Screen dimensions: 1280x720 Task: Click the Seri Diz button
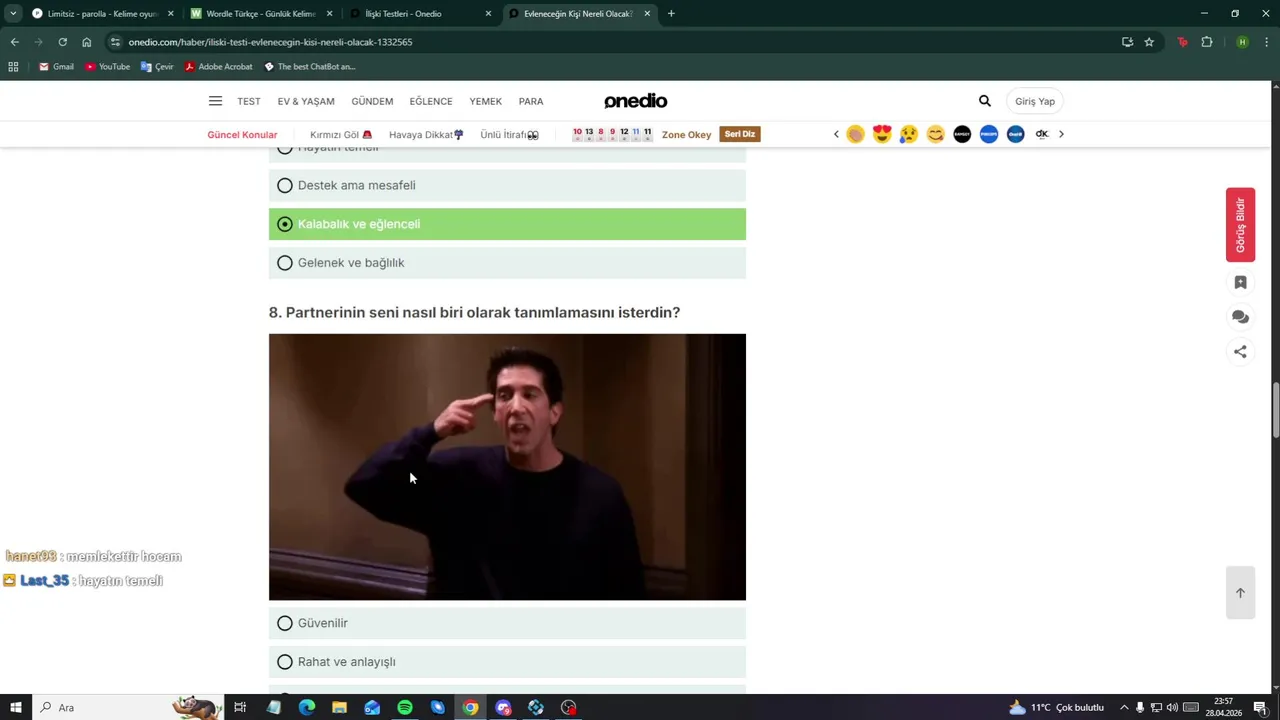click(x=740, y=134)
